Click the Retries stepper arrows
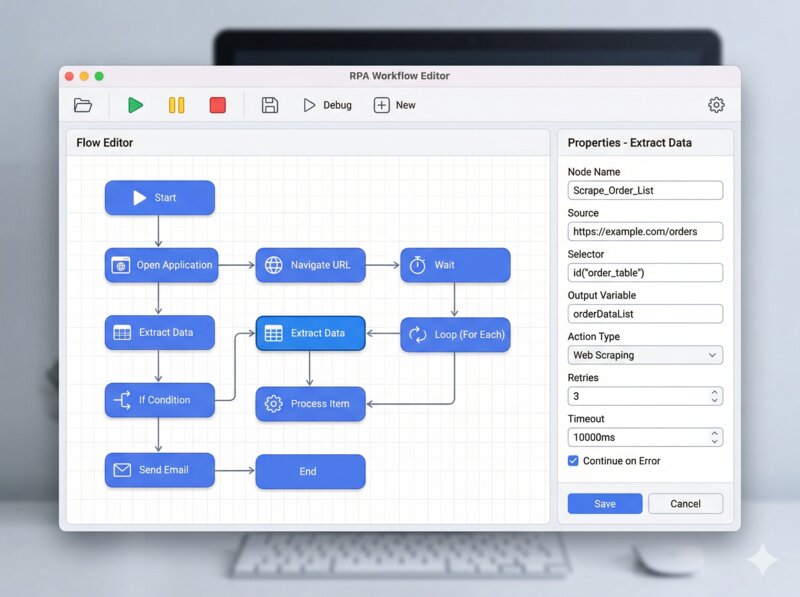The image size is (800, 597). coord(714,396)
